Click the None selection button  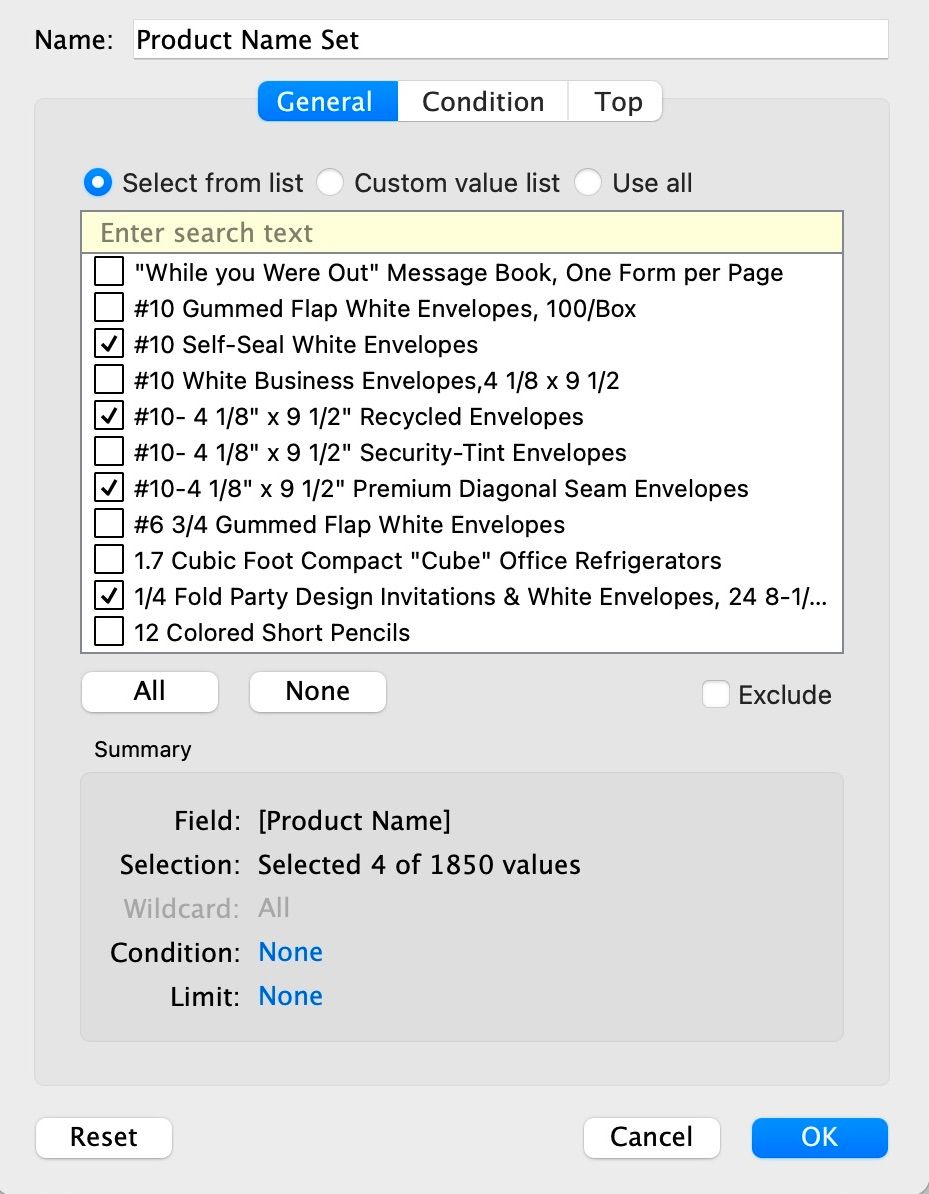[x=317, y=692]
